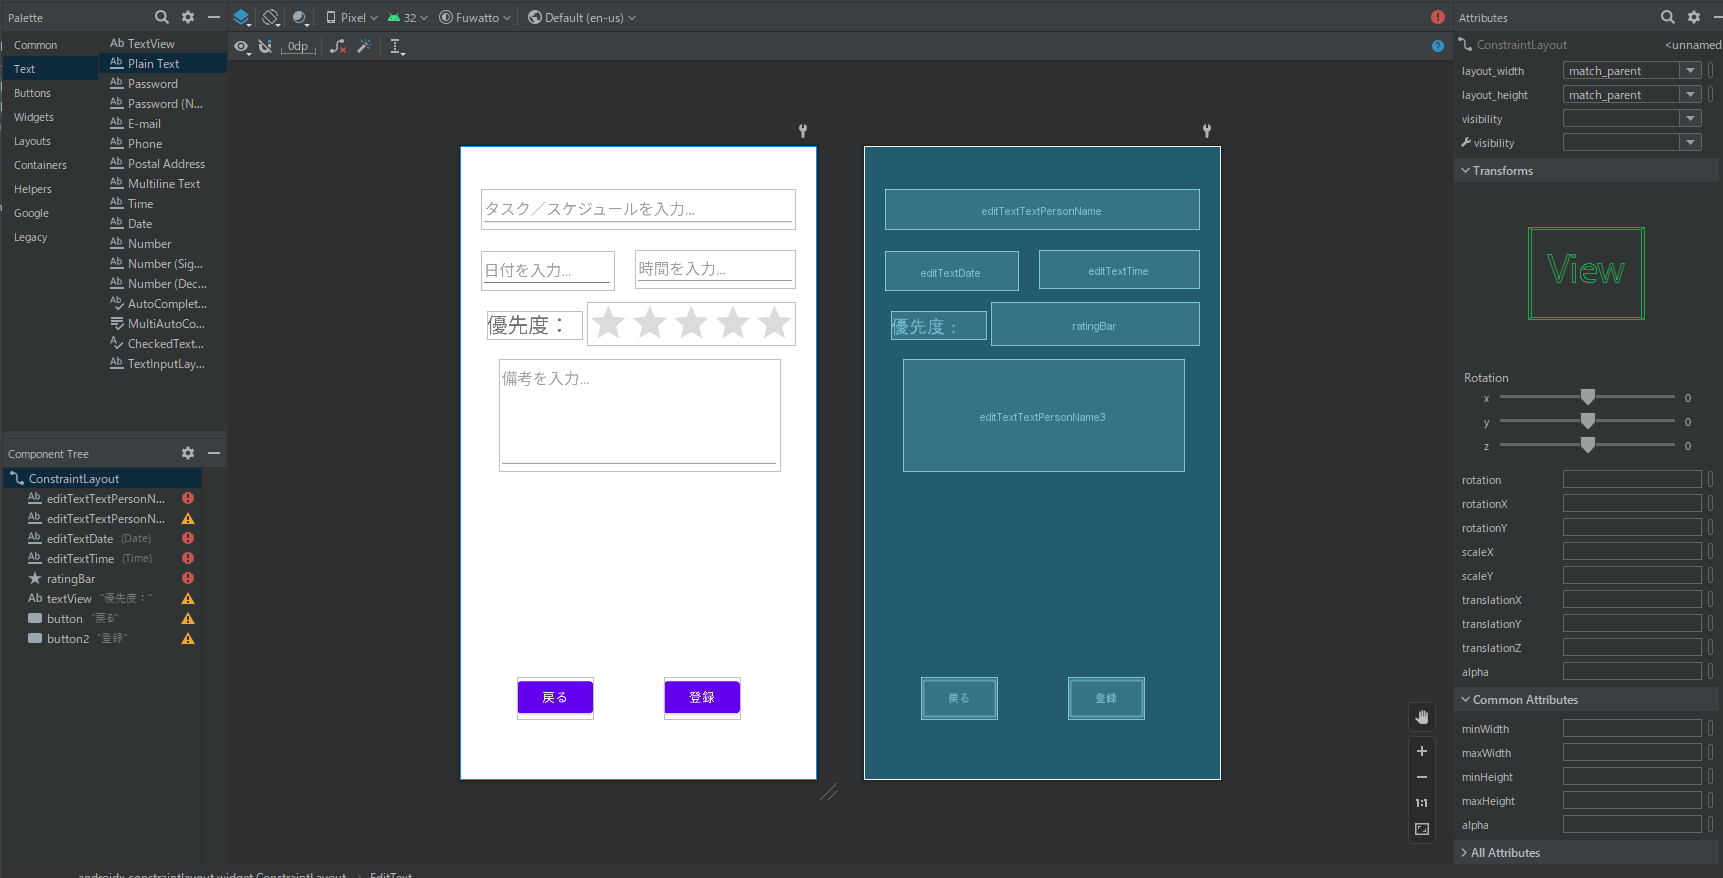The image size is (1723, 878).
Task: Click the task/schedule input field in design
Action: [x=638, y=209]
